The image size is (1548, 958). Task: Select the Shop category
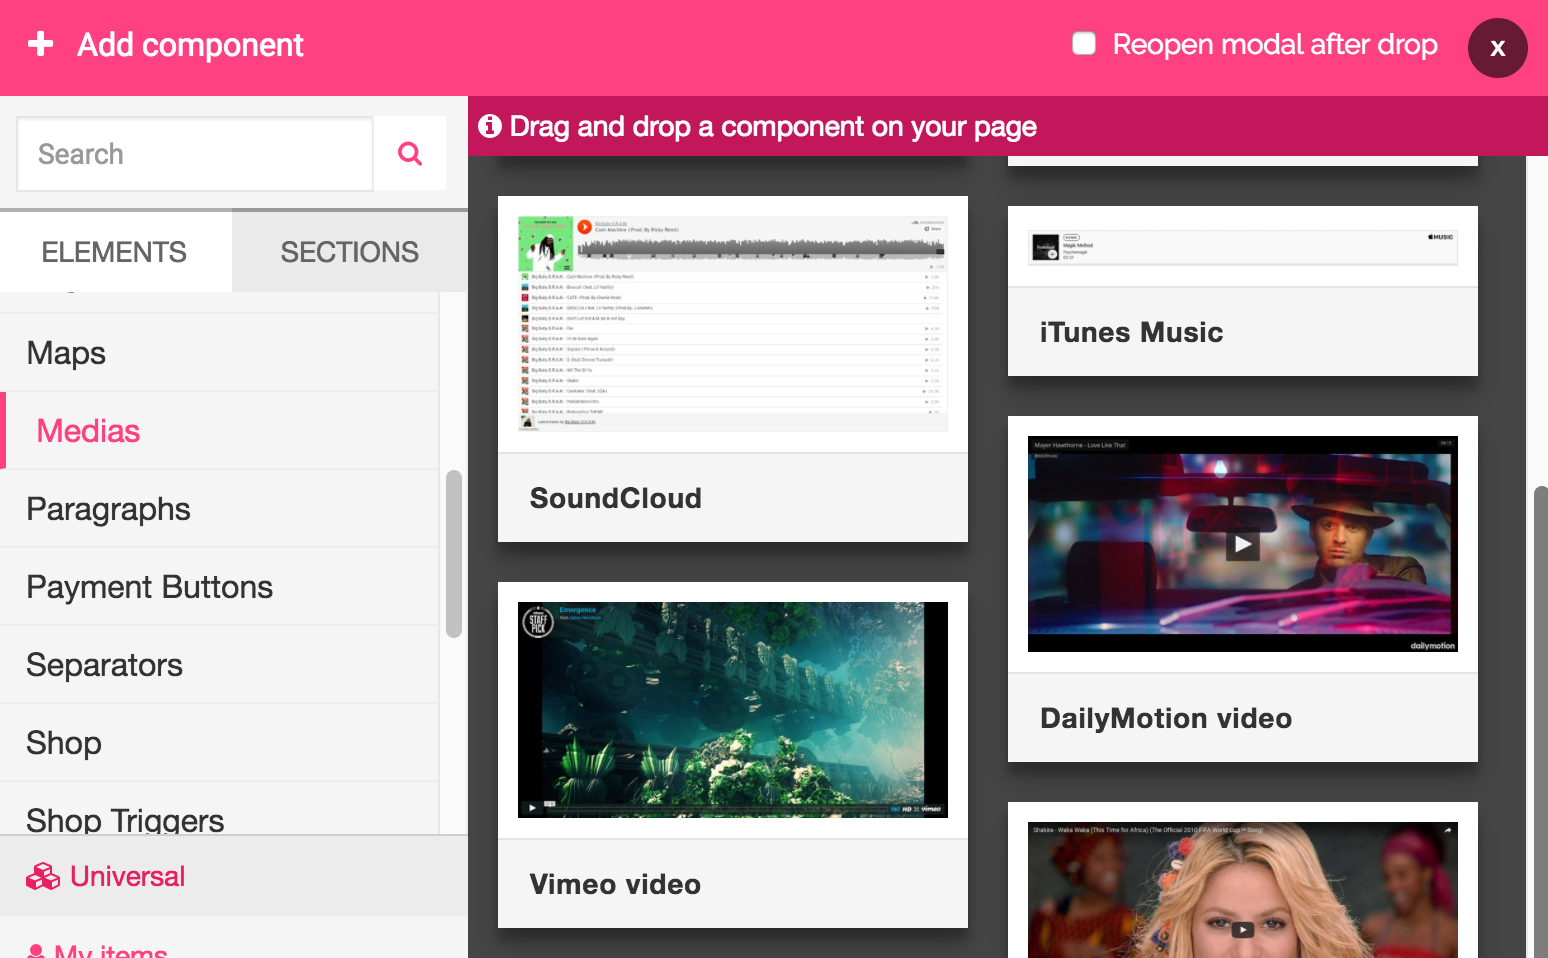tap(64, 743)
